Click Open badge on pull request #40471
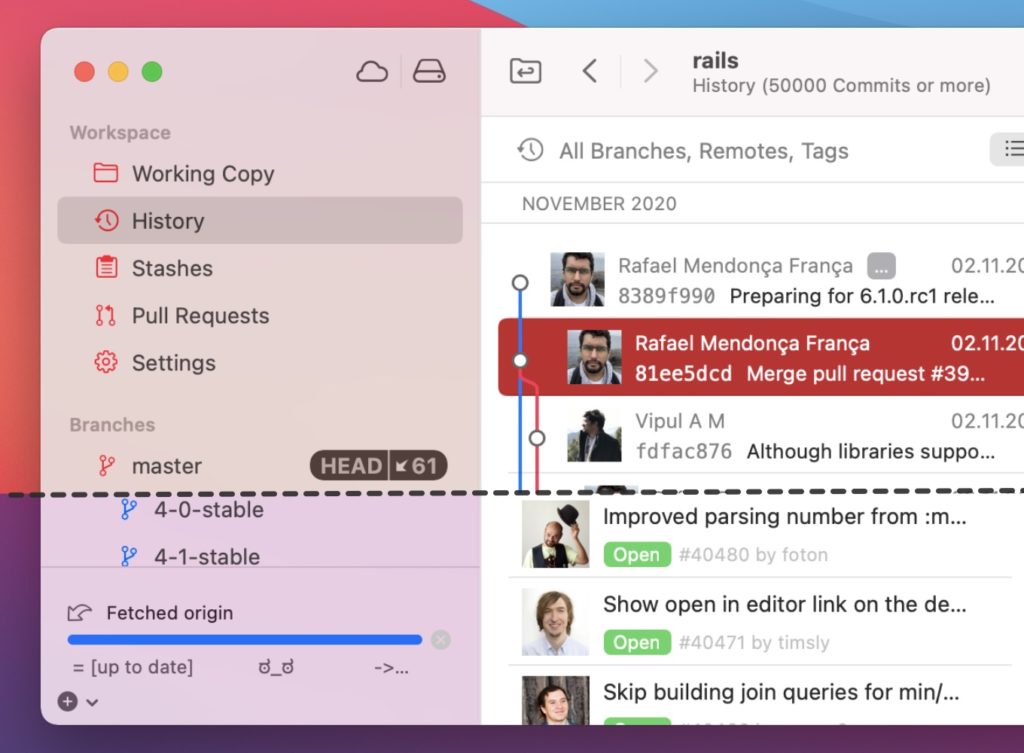The image size is (1024, 753). 637,643
